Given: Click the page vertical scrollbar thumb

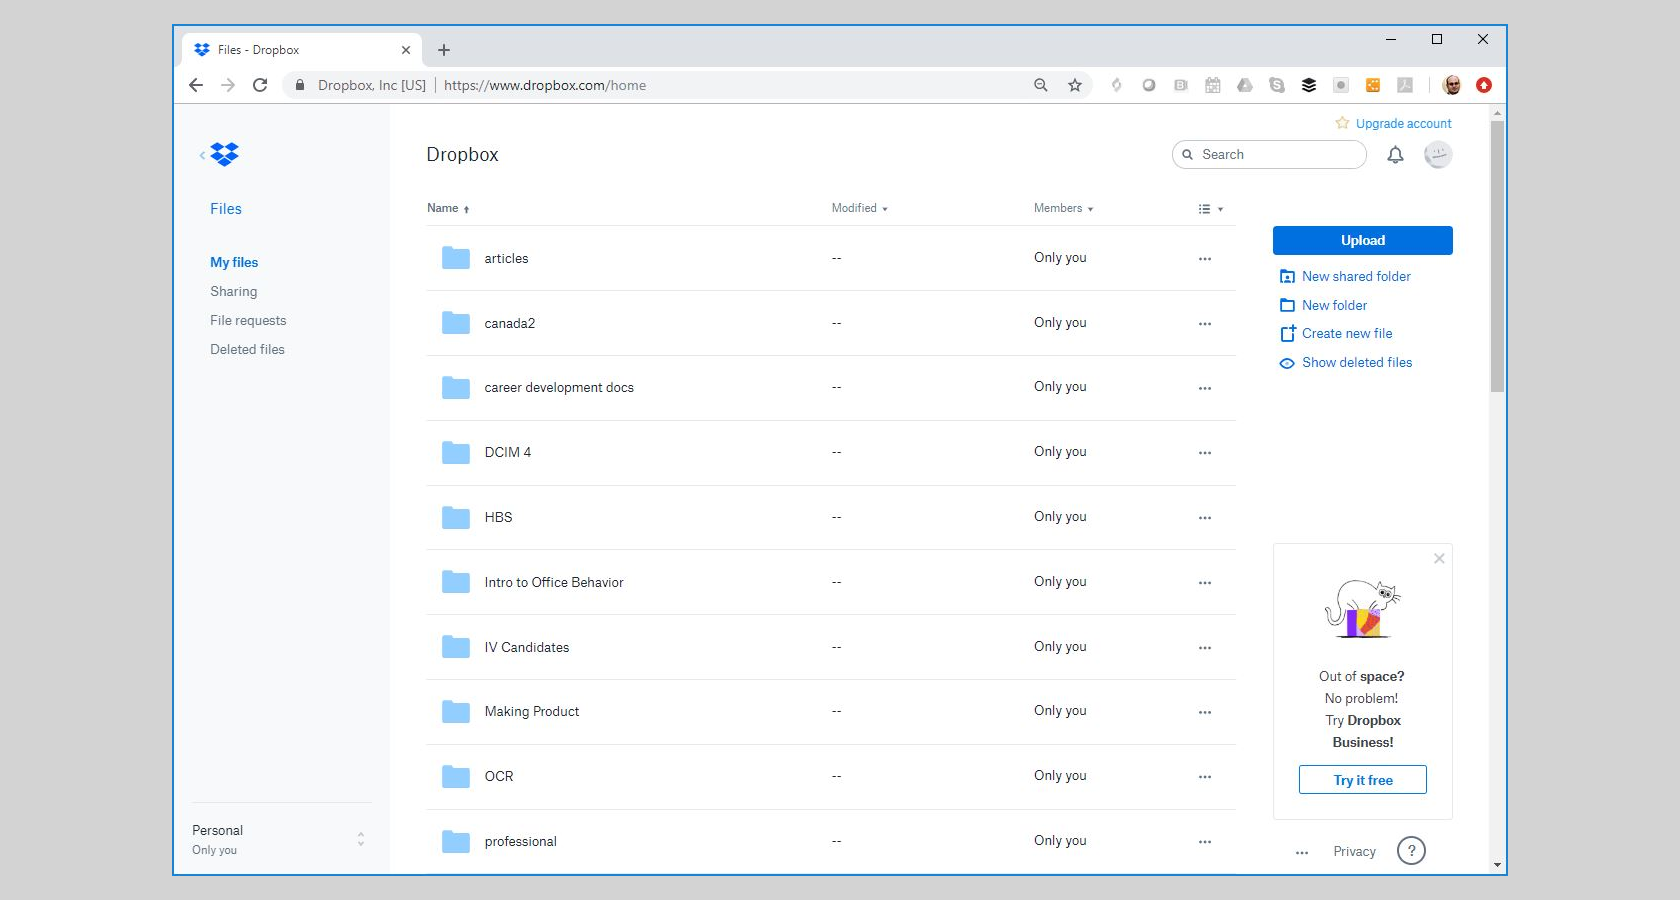Looking at the screenshot, I should [x=1497, y=257].
